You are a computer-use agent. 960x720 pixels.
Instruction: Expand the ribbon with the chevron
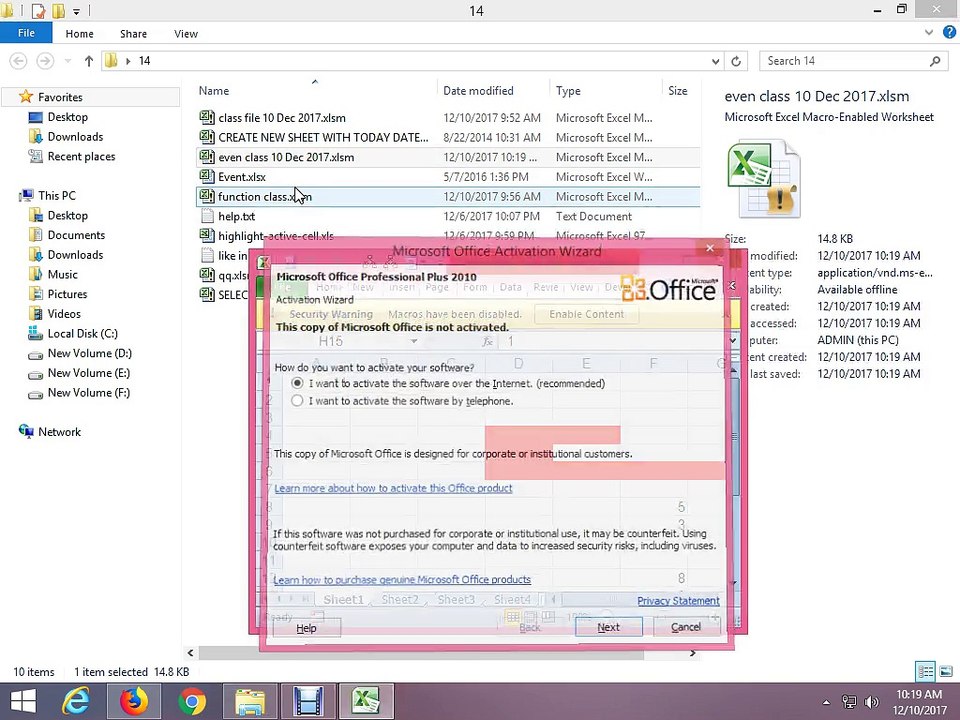pos(929,33)
